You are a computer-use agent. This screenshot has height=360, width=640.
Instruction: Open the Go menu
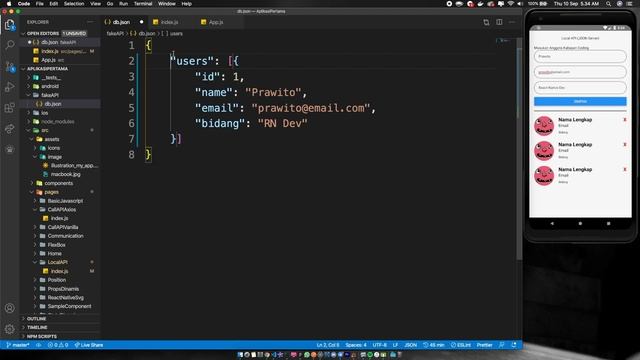[x=110, y=4]
